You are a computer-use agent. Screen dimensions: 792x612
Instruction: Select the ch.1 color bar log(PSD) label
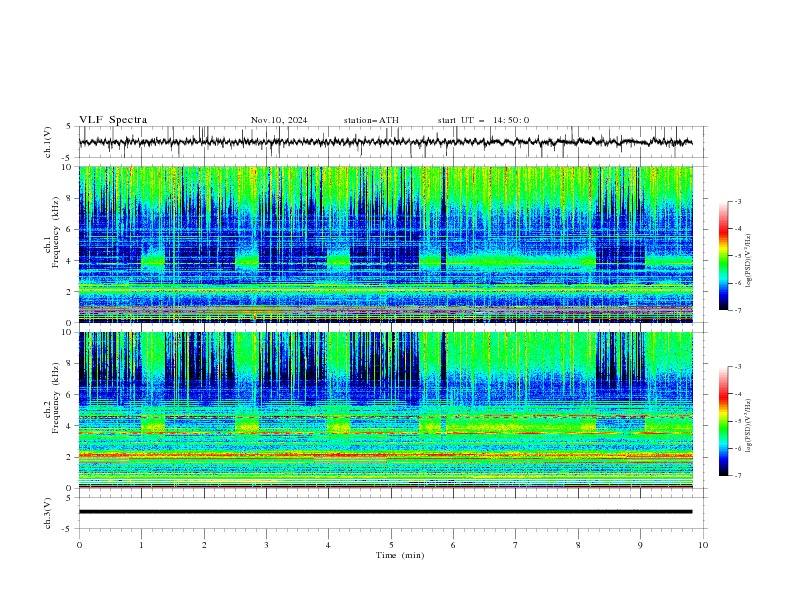[x=749, y=261]
